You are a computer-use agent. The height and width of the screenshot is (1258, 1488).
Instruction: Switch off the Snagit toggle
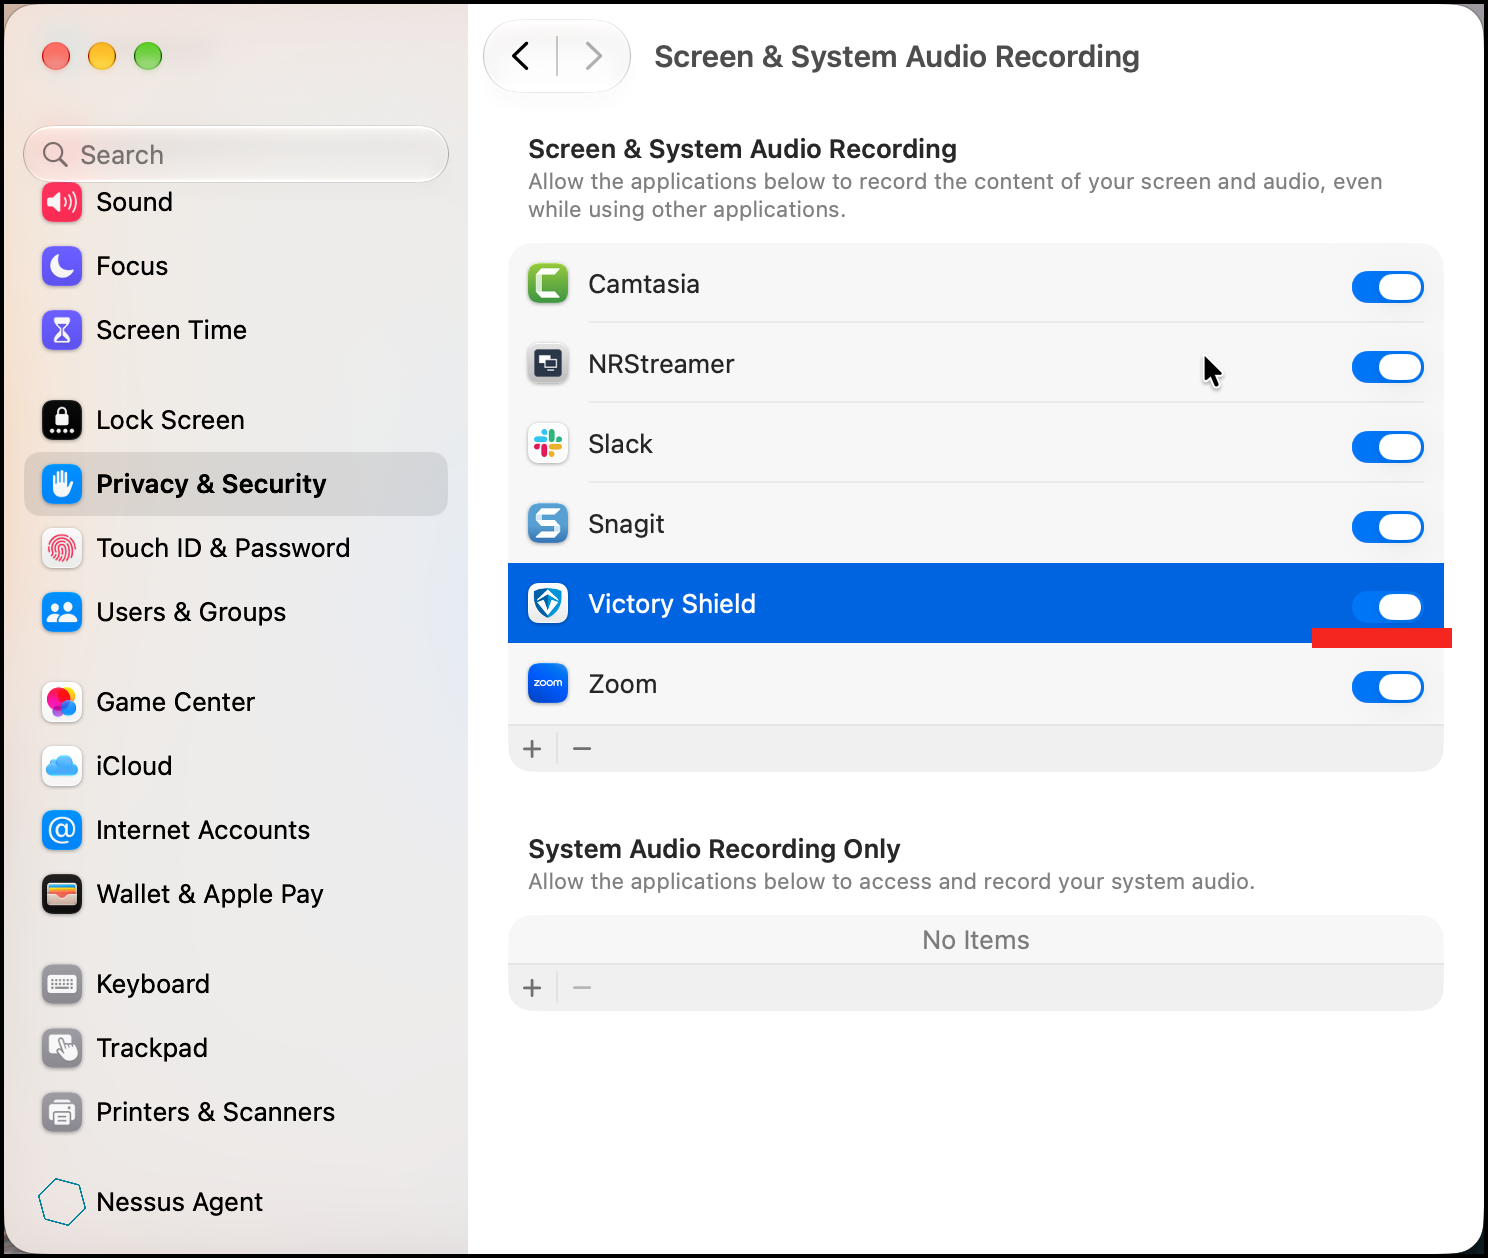(1388, 527)
